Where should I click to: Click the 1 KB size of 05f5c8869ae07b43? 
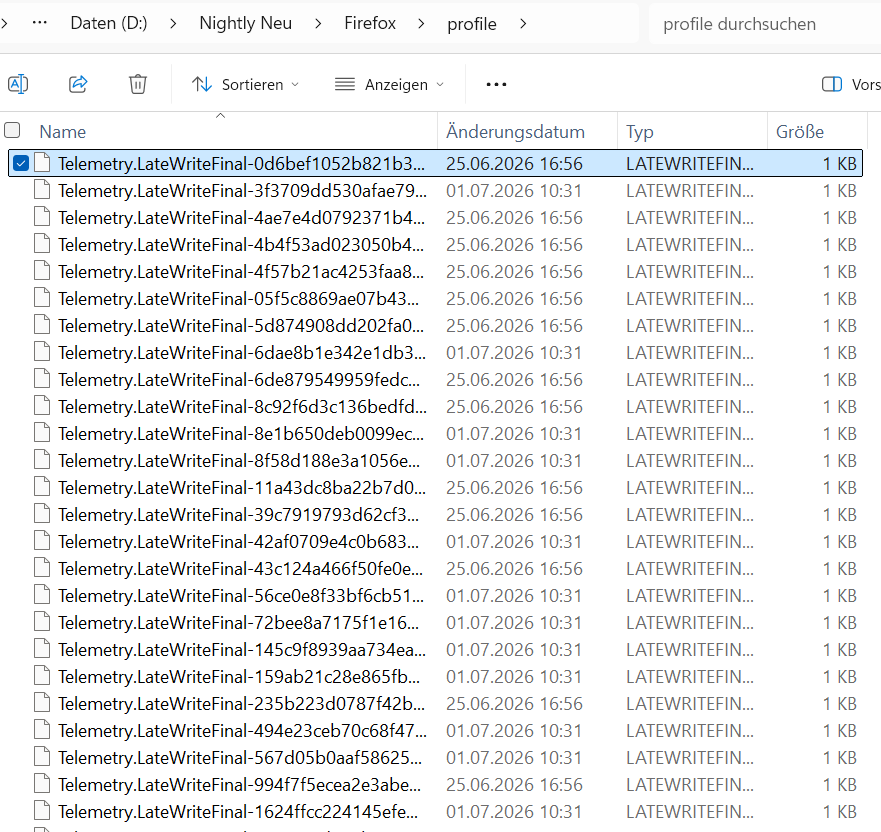839,299
